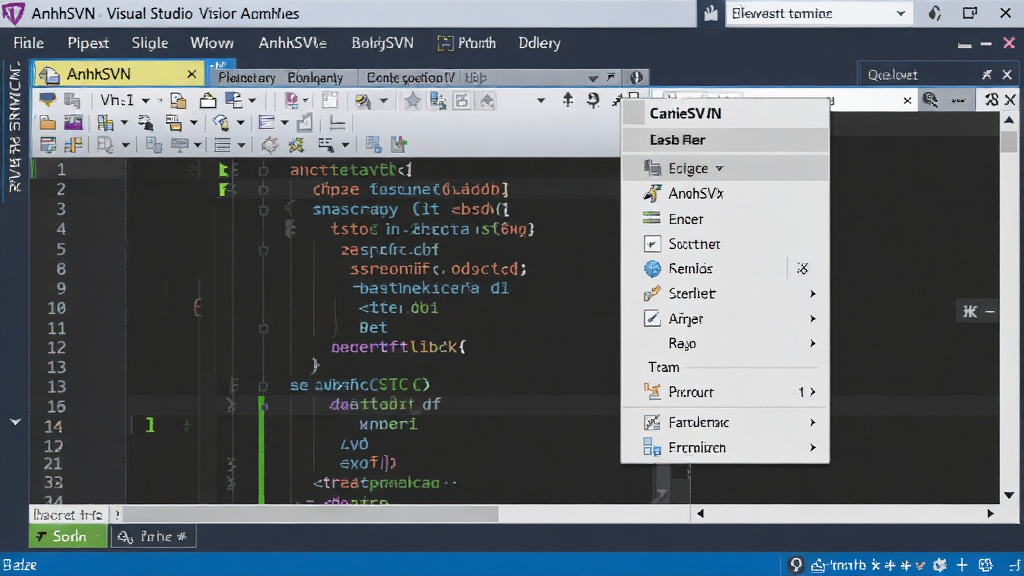Toggle the pin on Qcelovet panel
Viewport: 1024px width, 576px height.
click(x=987, y=74)
